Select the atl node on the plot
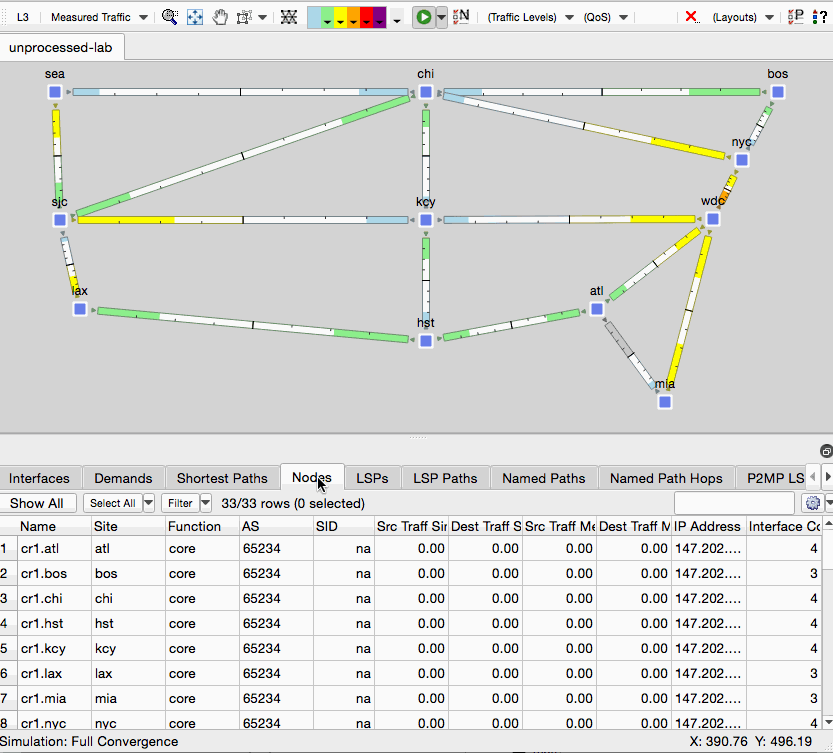This screenshot has height=753, width=833. [x=597, y=309]
